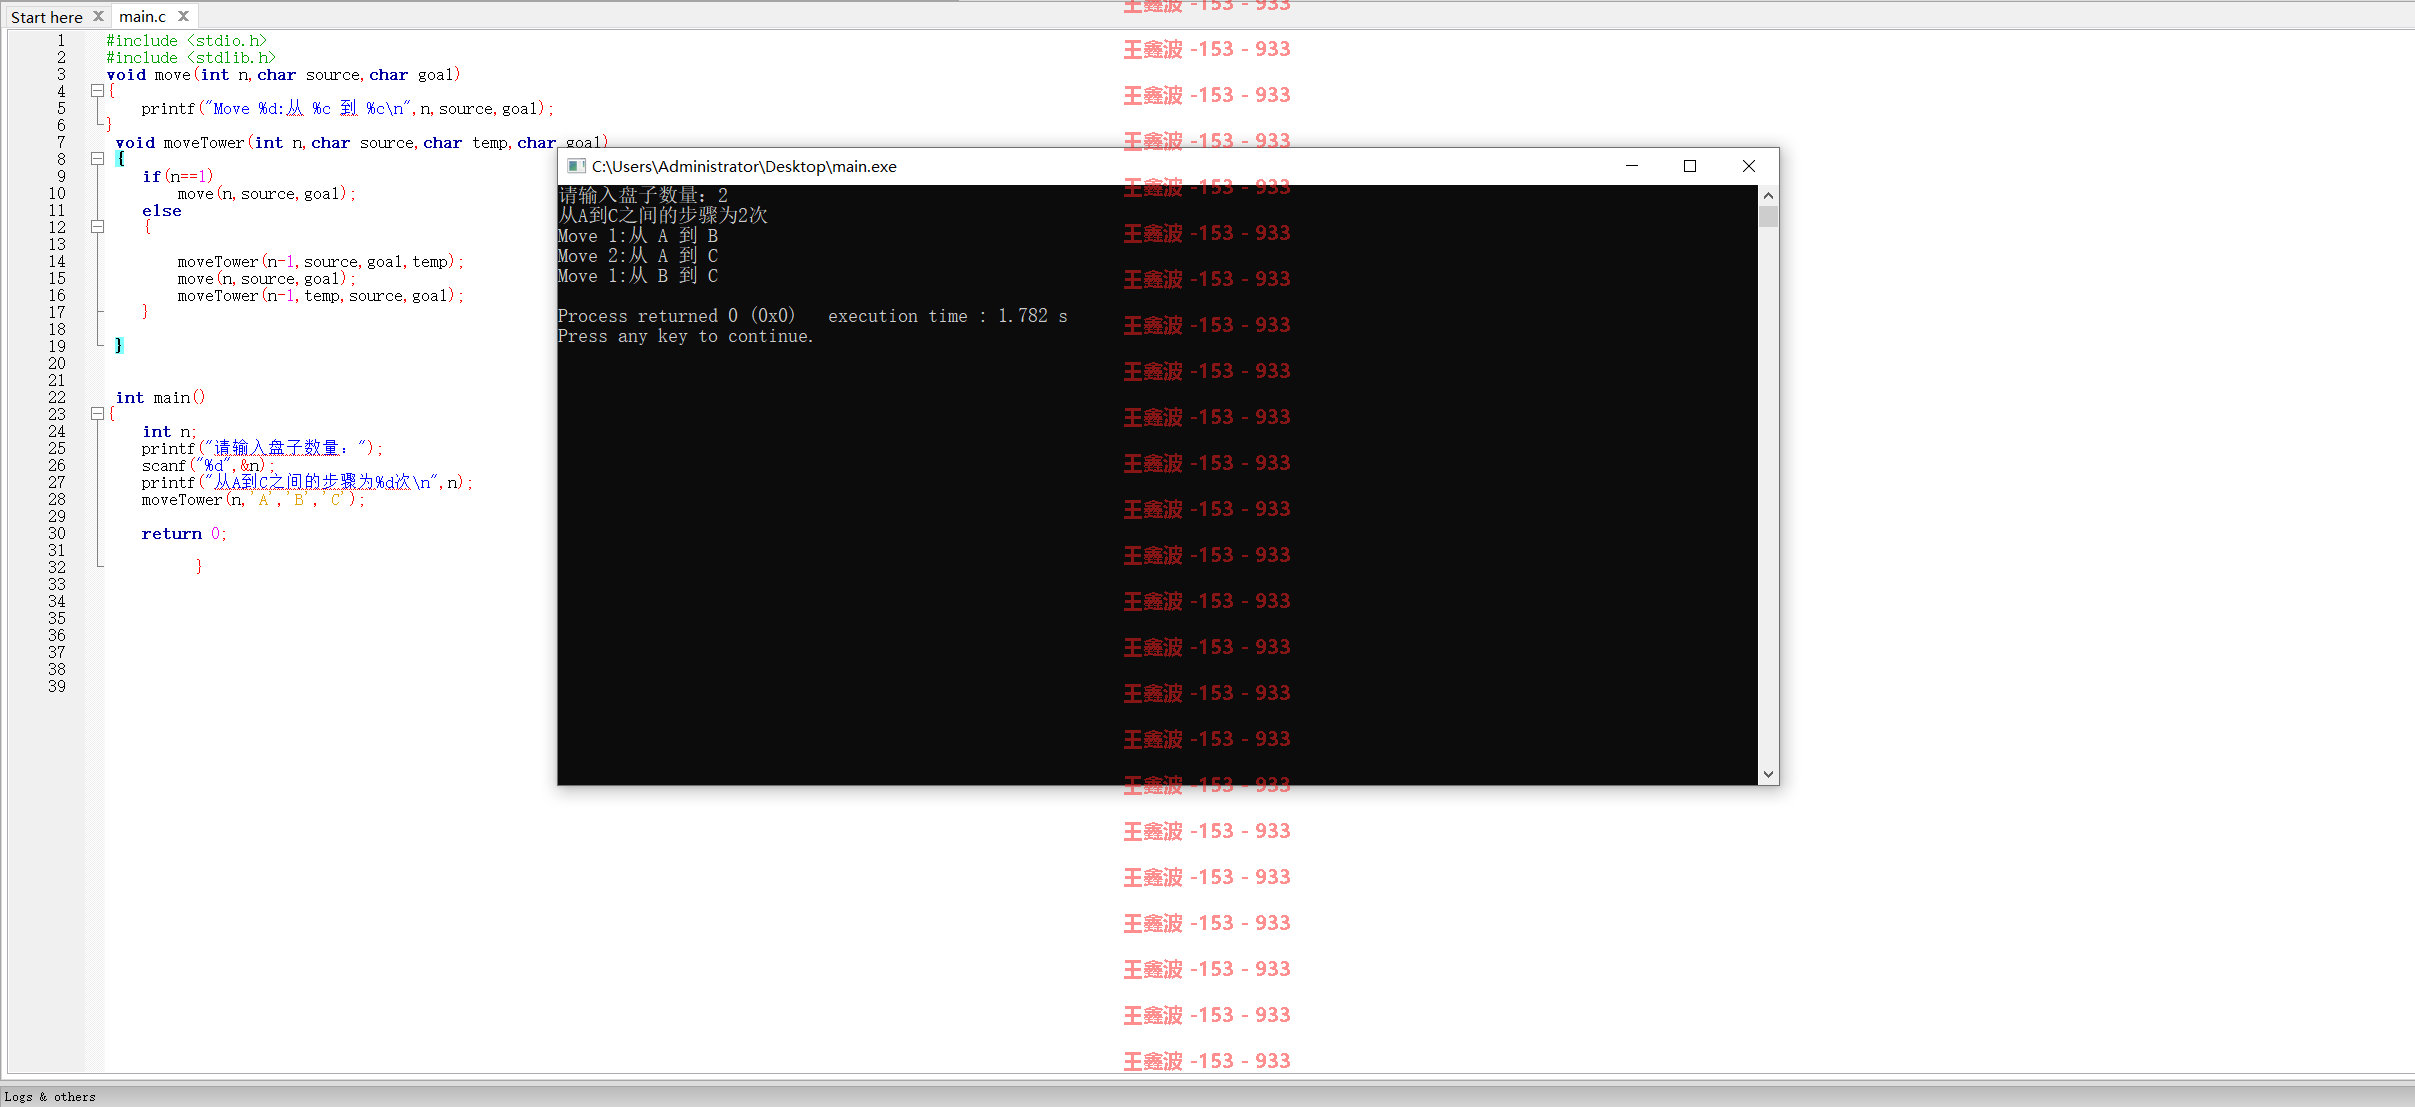
Task: Switch to the Start here tab
Action: tap(46, 17)
